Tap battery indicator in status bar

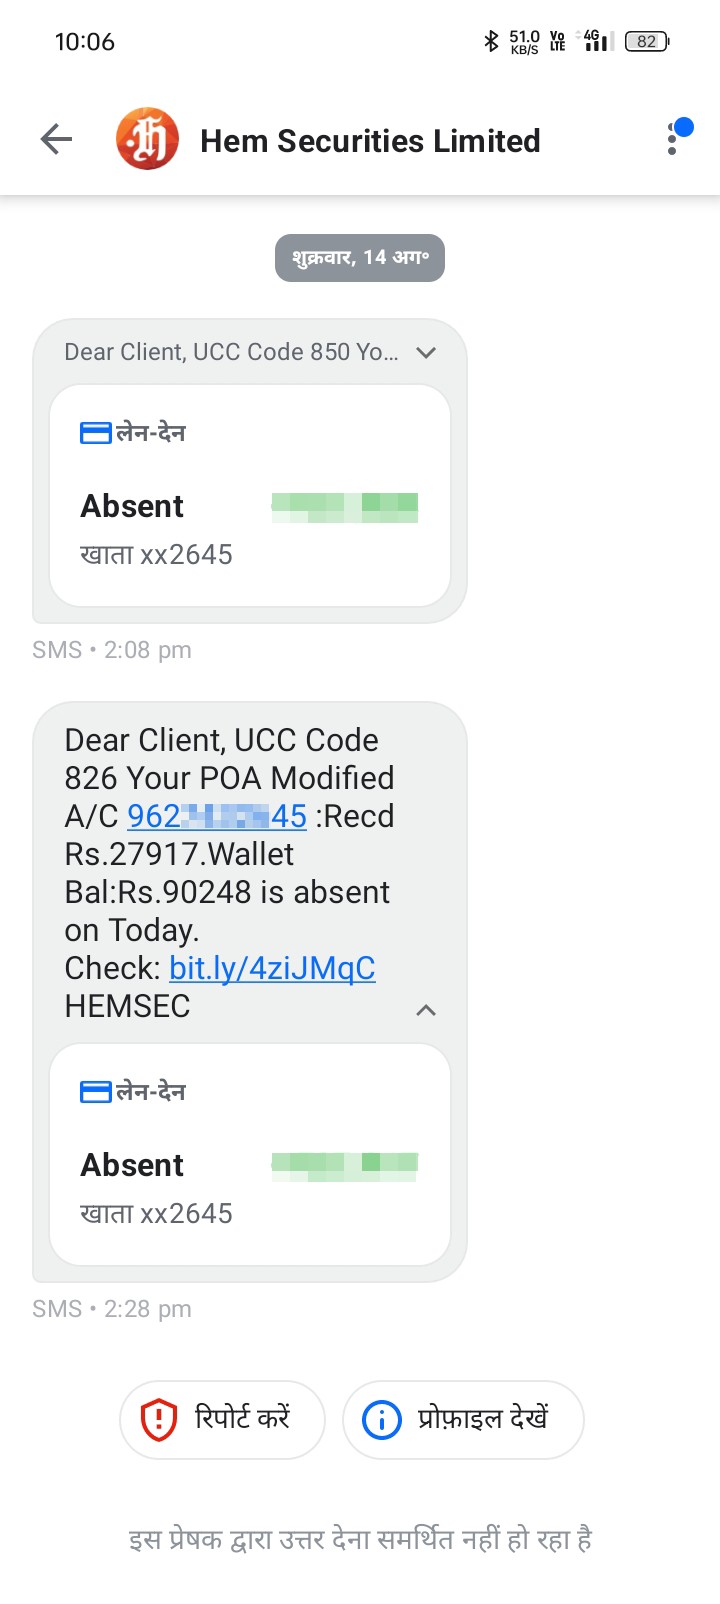[647, 41]
